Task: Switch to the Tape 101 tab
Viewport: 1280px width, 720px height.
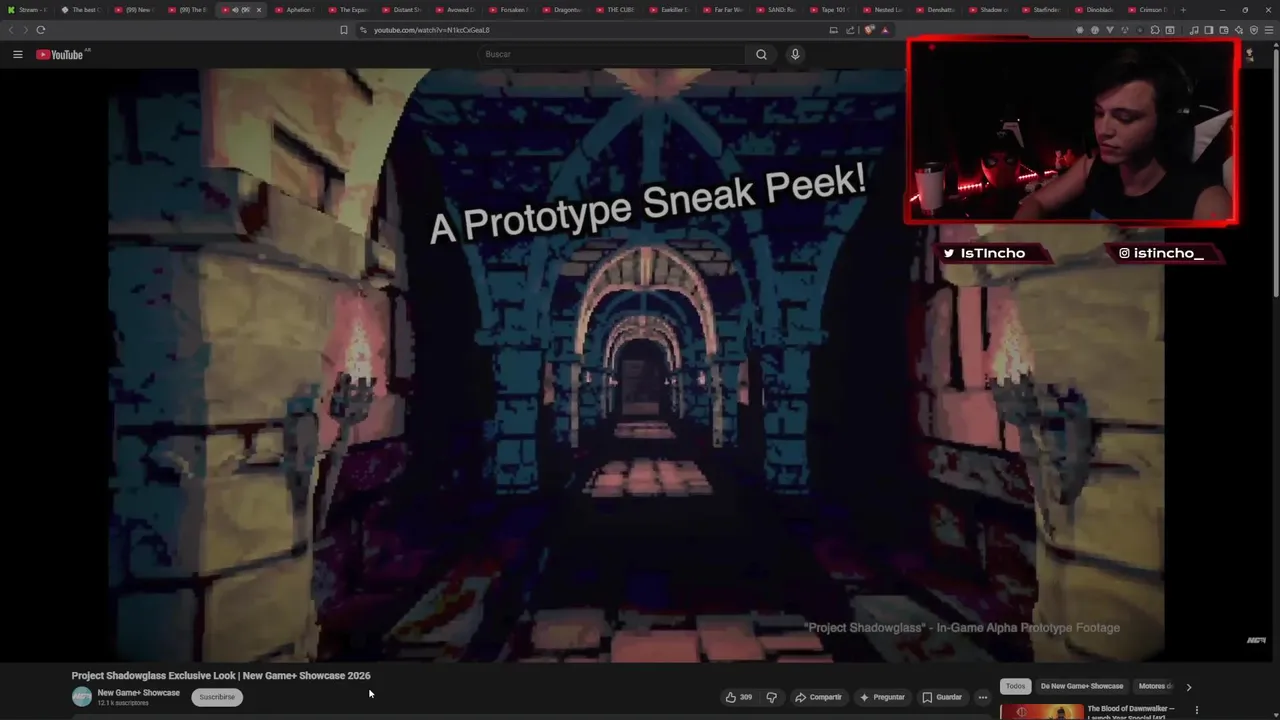Action: 830,10
